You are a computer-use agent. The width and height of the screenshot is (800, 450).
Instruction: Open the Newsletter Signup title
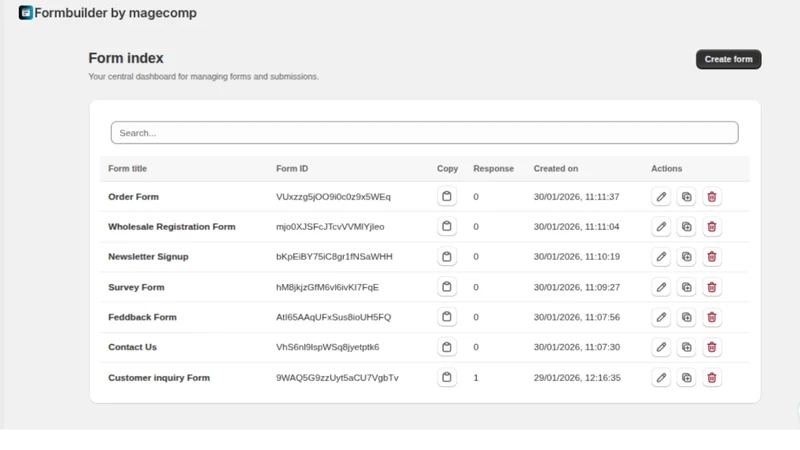[x=148, y=257]
